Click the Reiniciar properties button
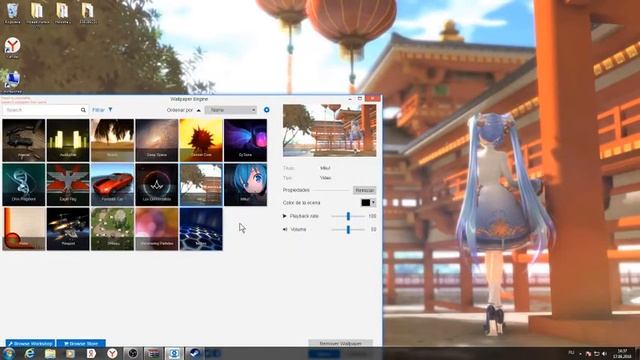 [364, 191]
